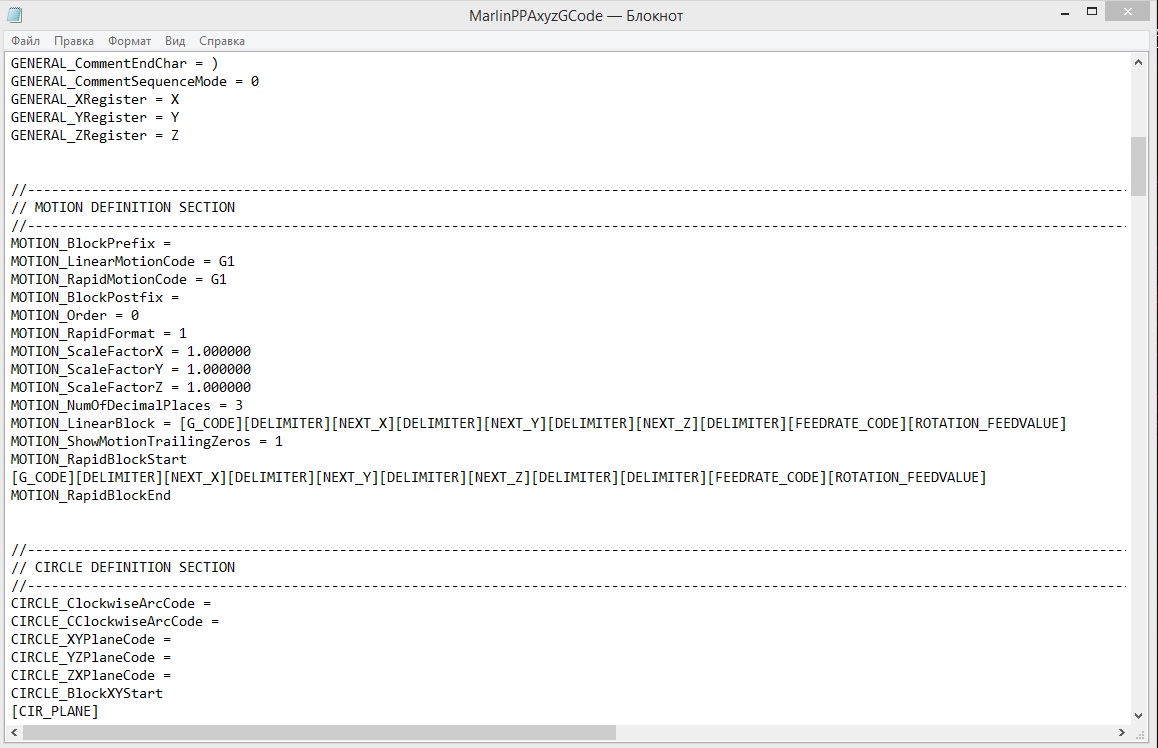Click the line CIRCLE_ClockwiseArcCode =
The width and height of the screenshot is (1158, 748).
pyautogui.click(x=111, y=603)
